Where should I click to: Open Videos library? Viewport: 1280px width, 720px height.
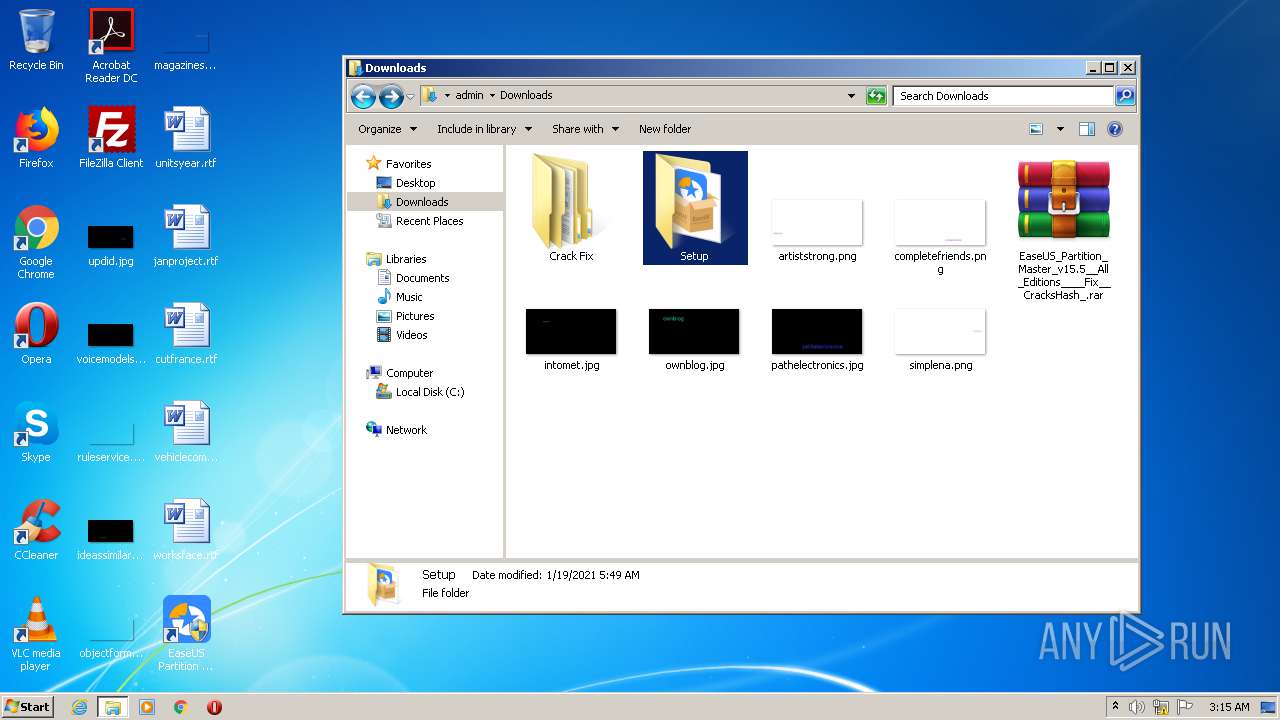point(411,335)
